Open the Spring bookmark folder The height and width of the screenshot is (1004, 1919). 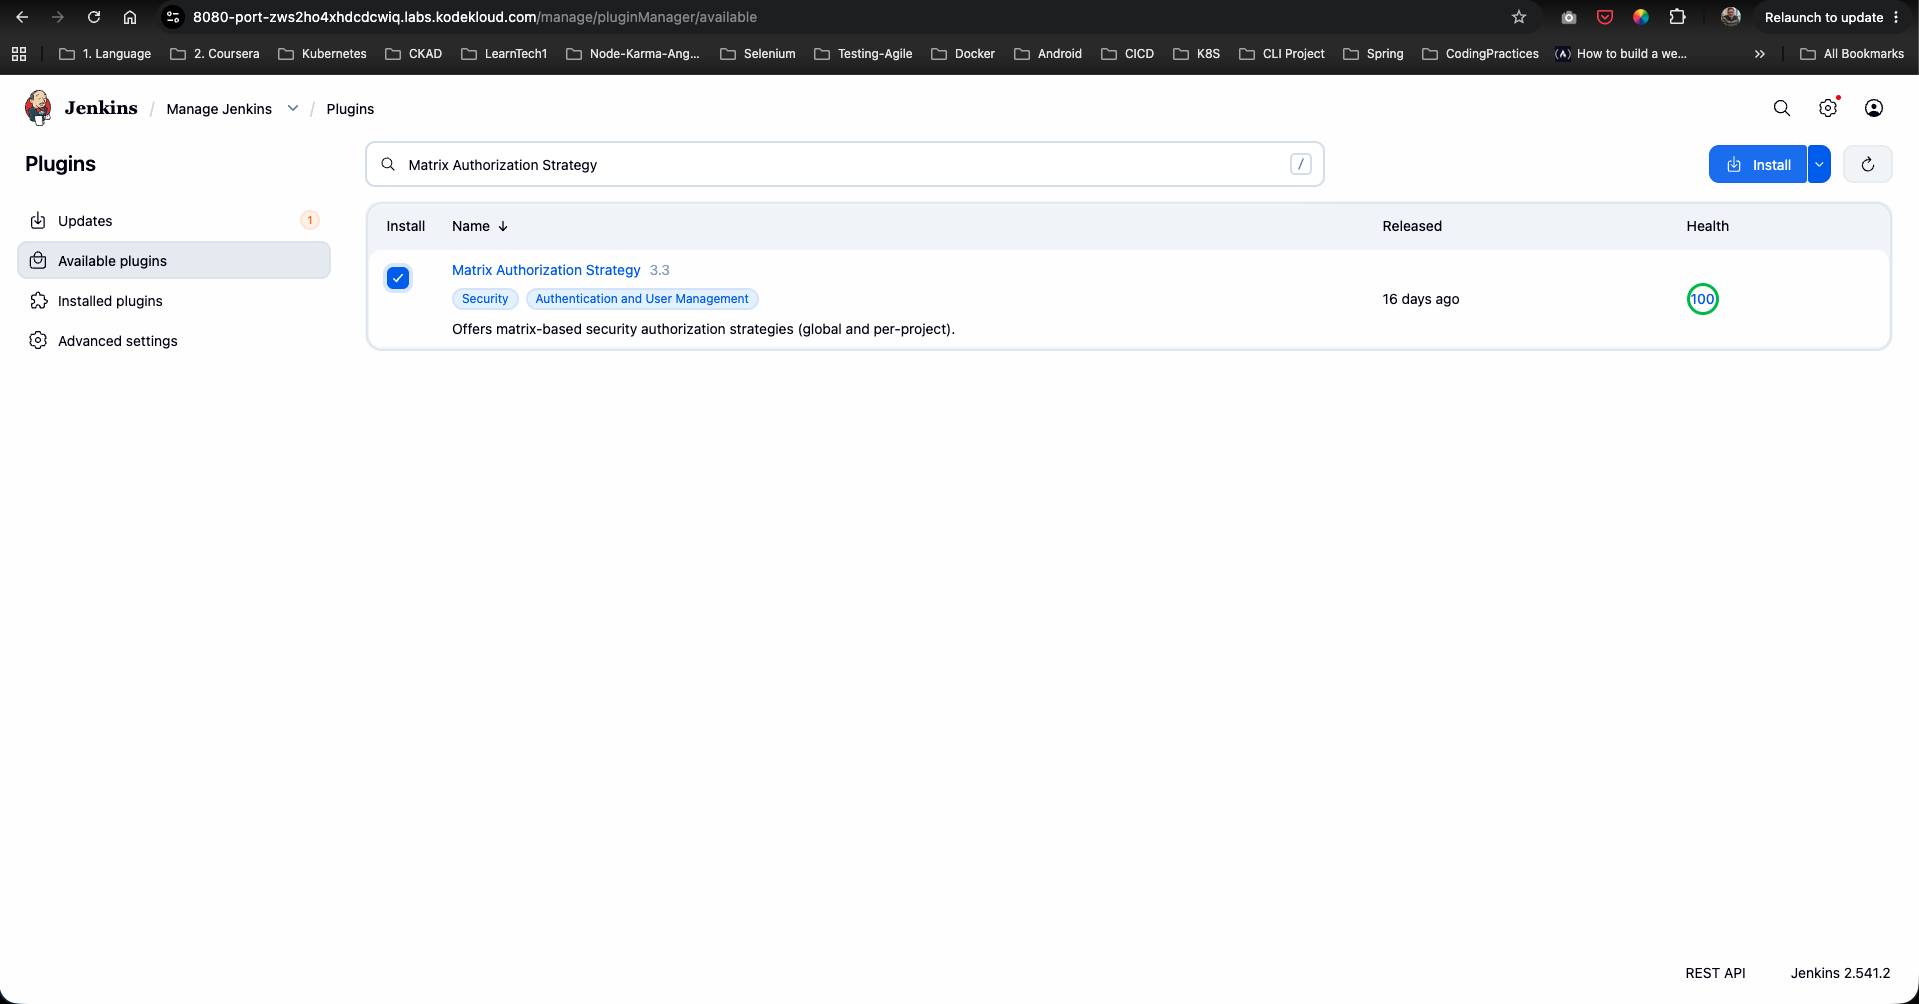coord(1373,54)
